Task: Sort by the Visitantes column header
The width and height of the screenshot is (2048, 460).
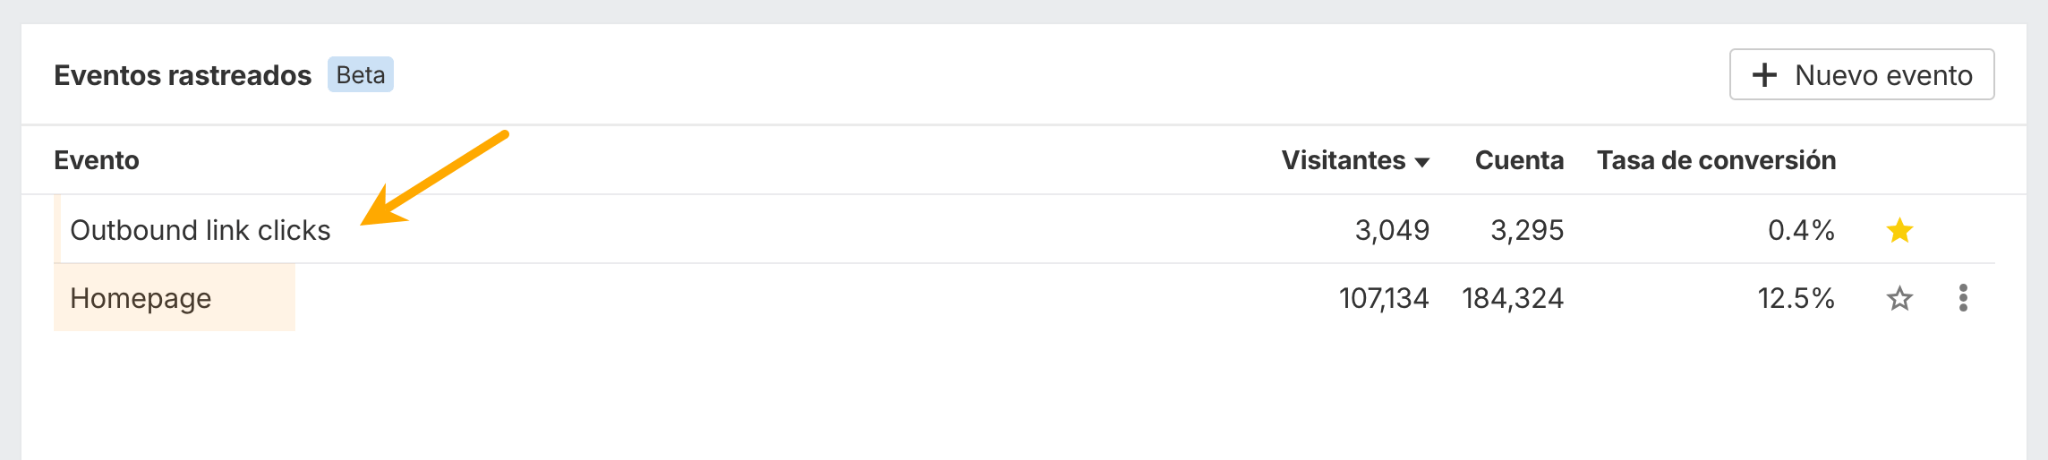Action: pyautogui.click(x=1343, y=160)
